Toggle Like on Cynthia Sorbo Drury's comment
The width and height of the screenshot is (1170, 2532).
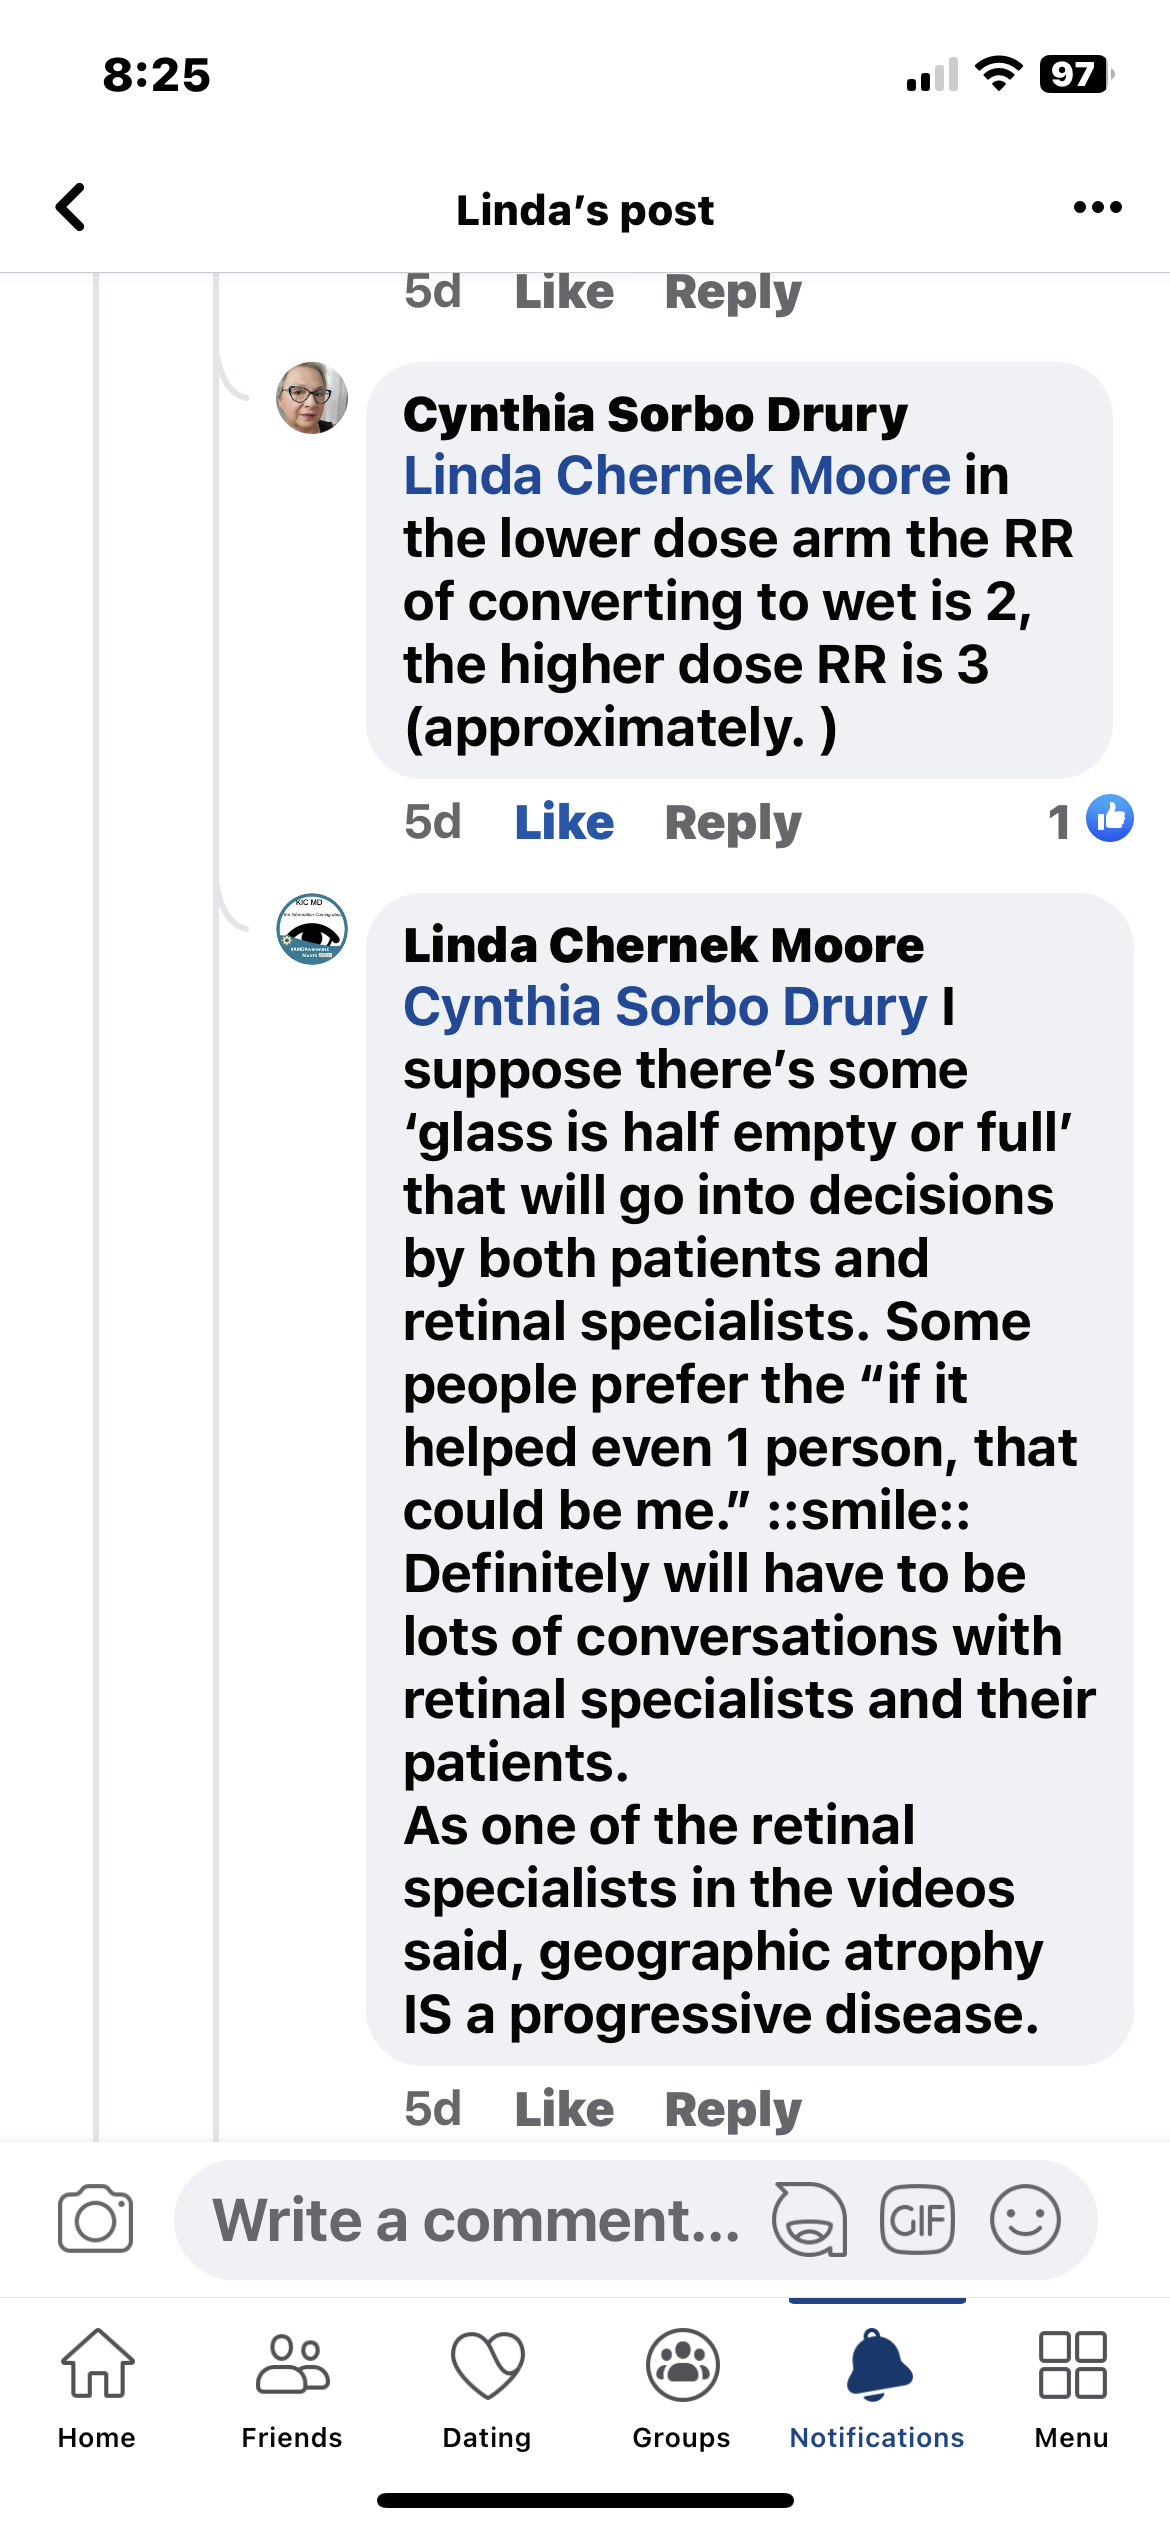(564, 823)
